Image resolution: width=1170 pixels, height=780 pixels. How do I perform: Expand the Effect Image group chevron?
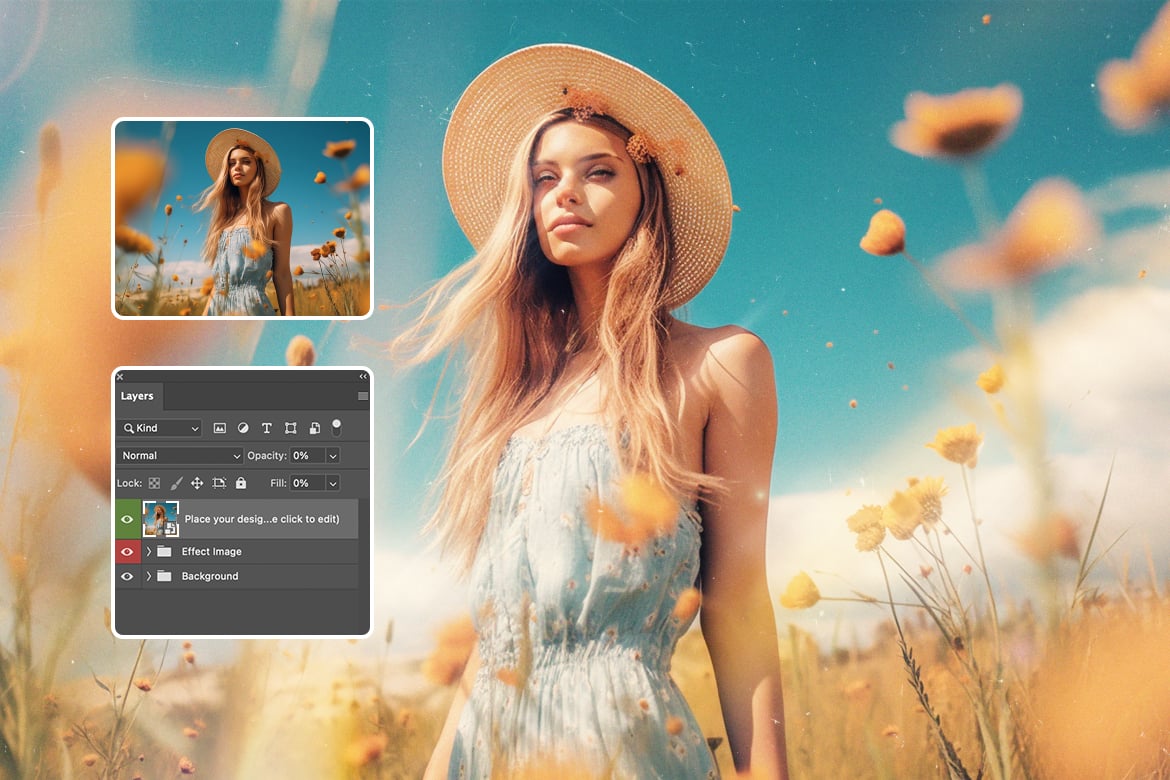click(148, 552)
